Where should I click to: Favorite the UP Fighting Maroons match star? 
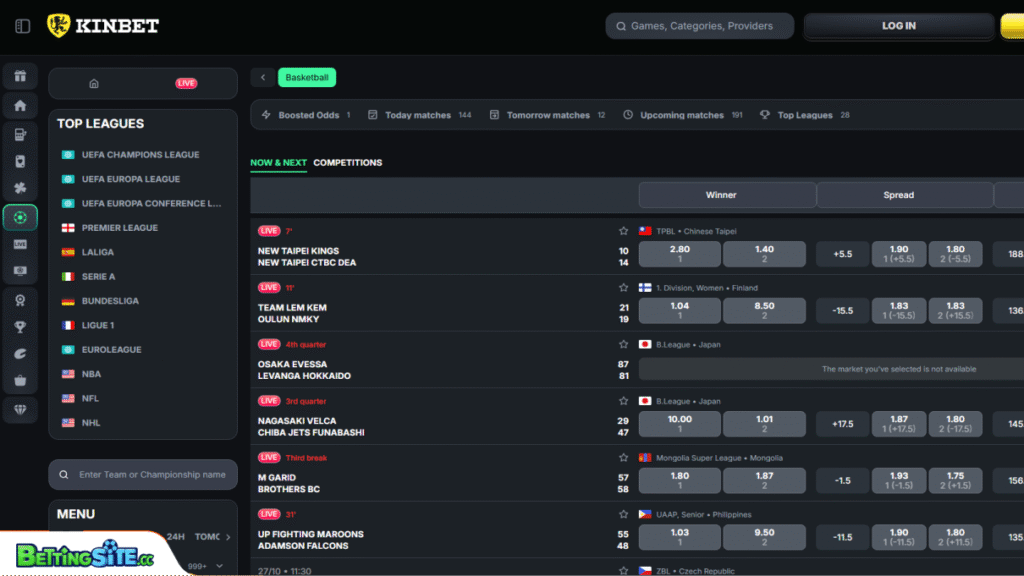[624, 515]
